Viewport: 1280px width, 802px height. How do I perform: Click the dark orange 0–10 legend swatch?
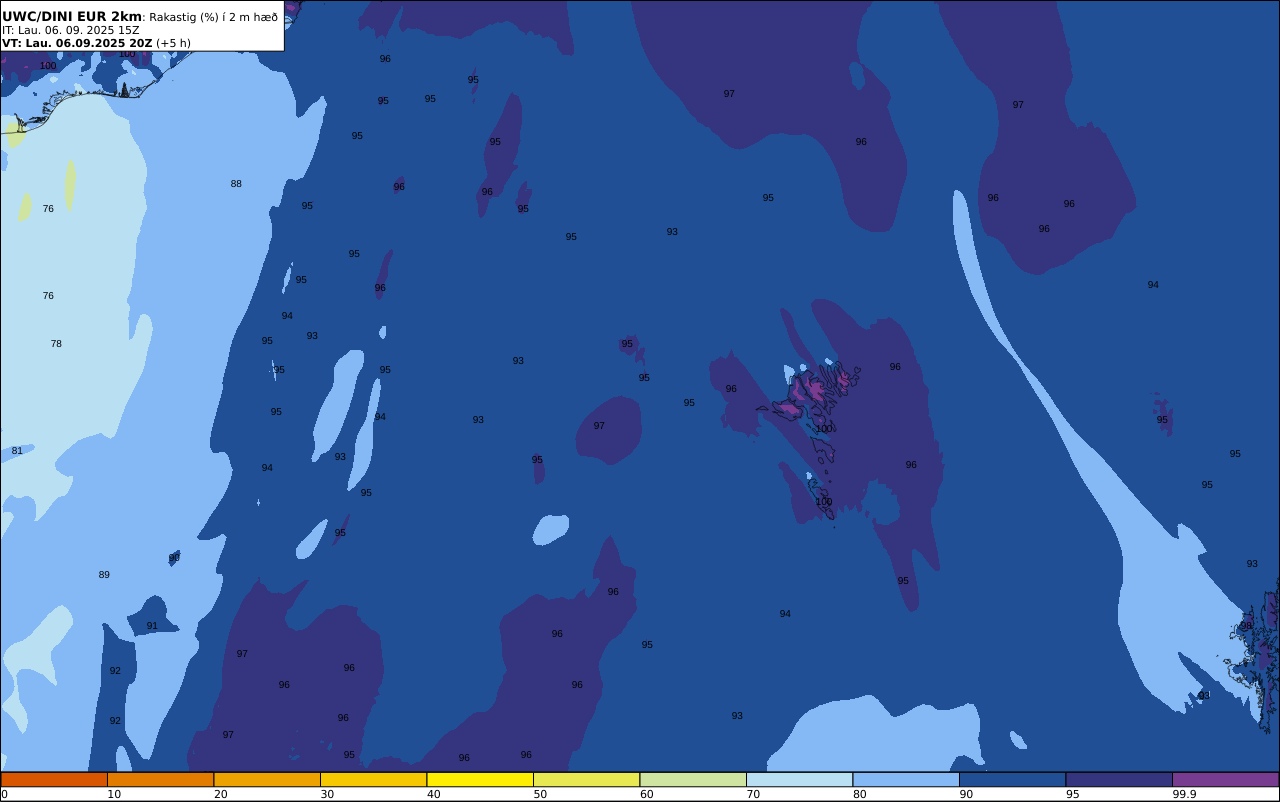click(54, 779)
